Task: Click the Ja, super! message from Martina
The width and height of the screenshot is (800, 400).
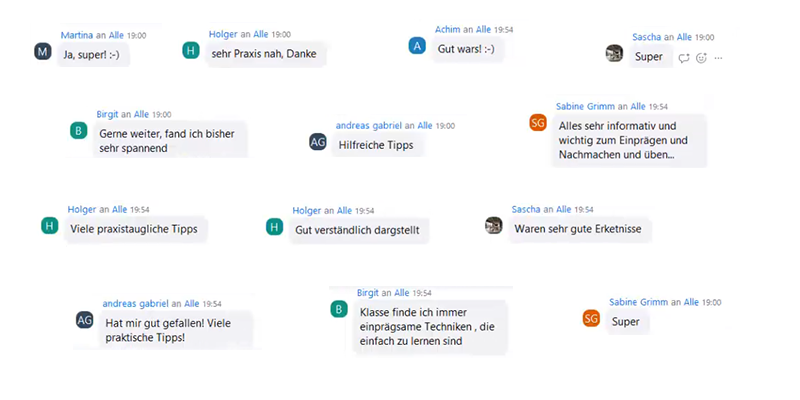Action: pyautogui.click(x=93, y=54)
